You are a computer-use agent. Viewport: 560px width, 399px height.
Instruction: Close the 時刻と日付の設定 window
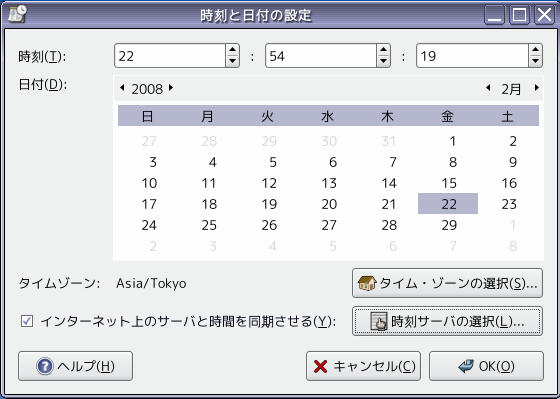point(544,15)
